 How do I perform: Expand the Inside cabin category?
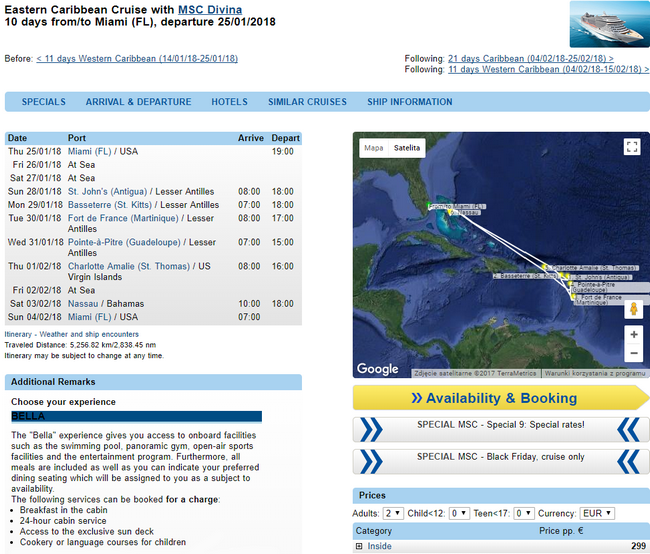coord(359,546)
